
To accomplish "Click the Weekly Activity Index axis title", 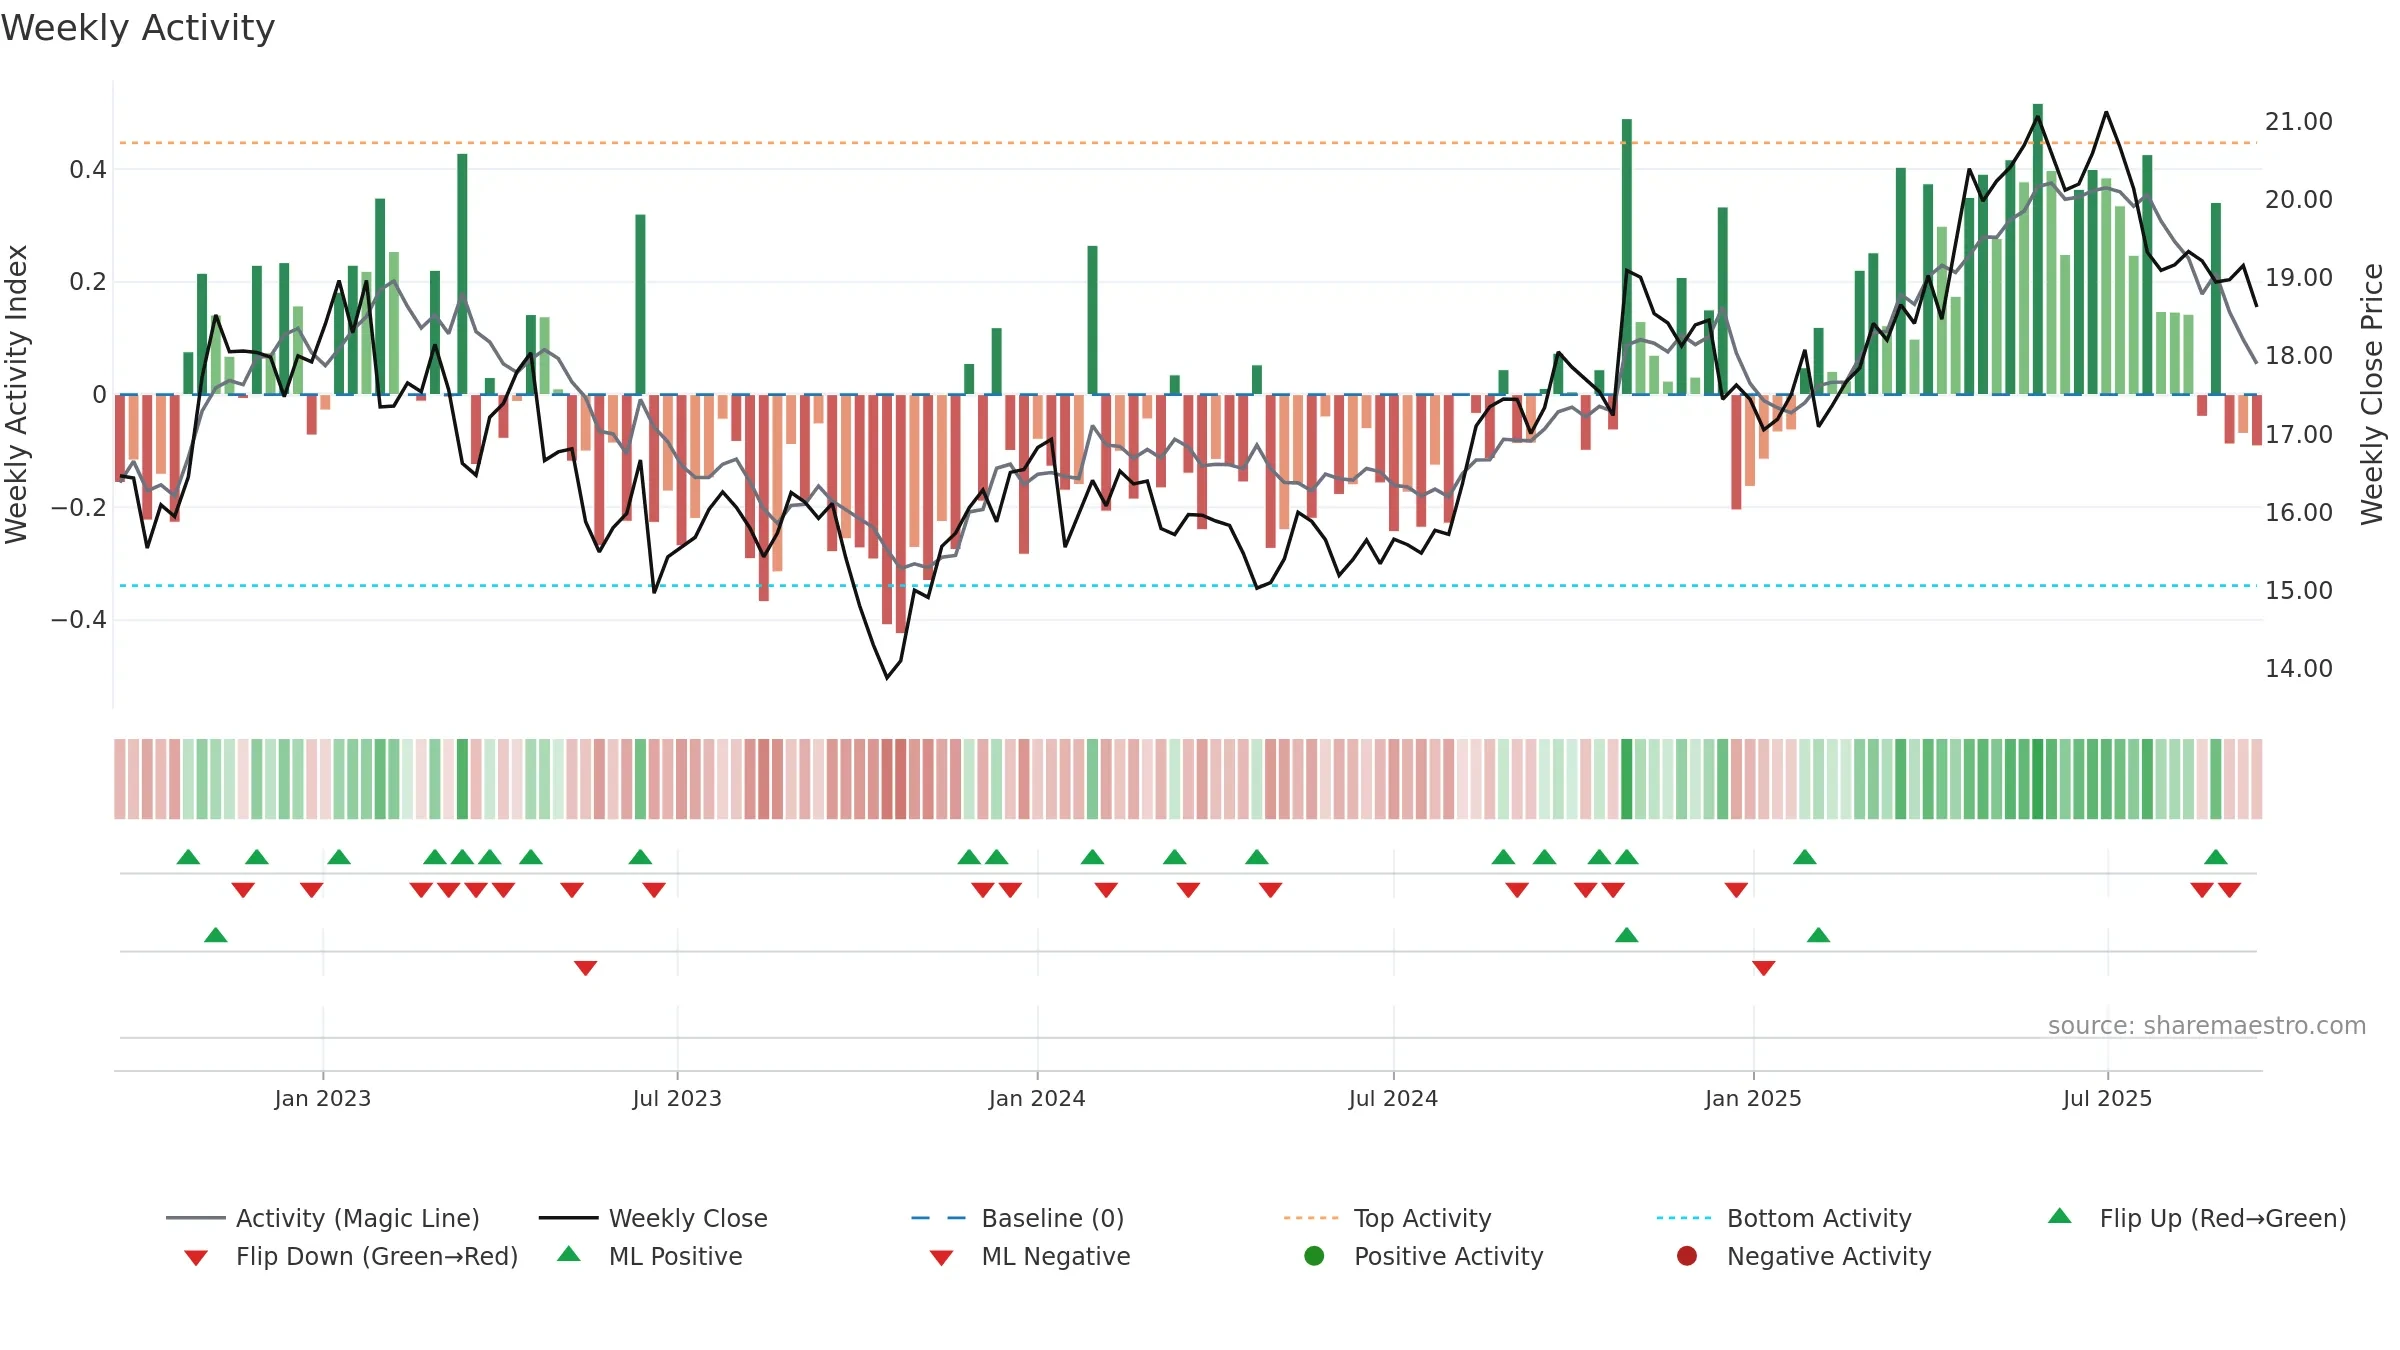I will [x=16, y=394].
